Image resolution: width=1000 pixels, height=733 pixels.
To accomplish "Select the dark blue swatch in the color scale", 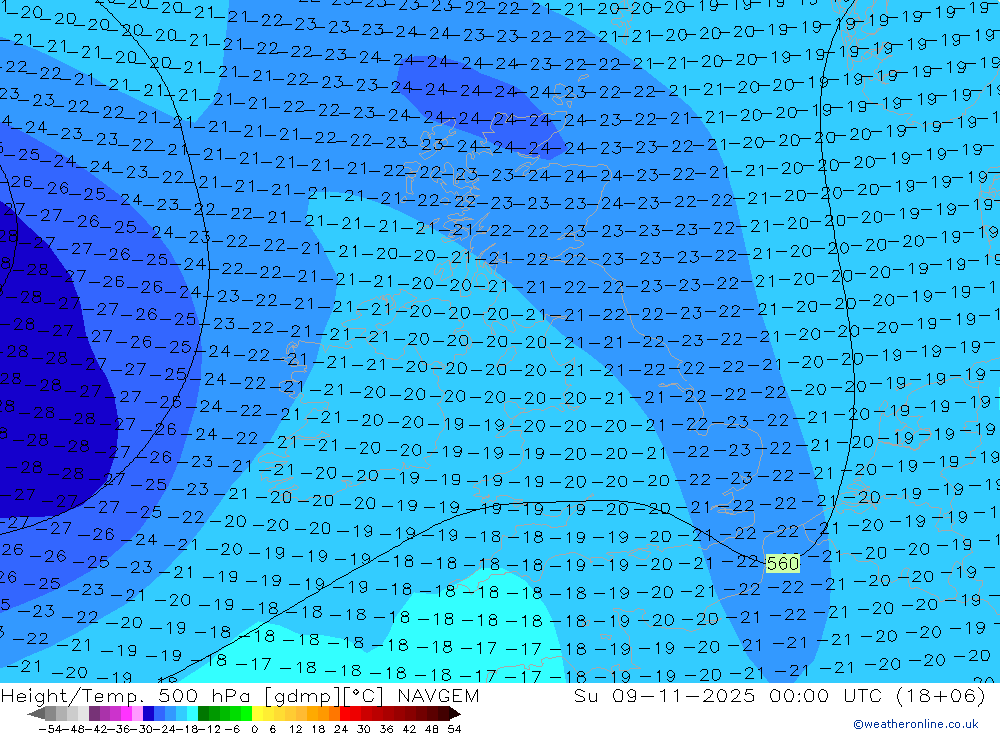I will point(148,714).
